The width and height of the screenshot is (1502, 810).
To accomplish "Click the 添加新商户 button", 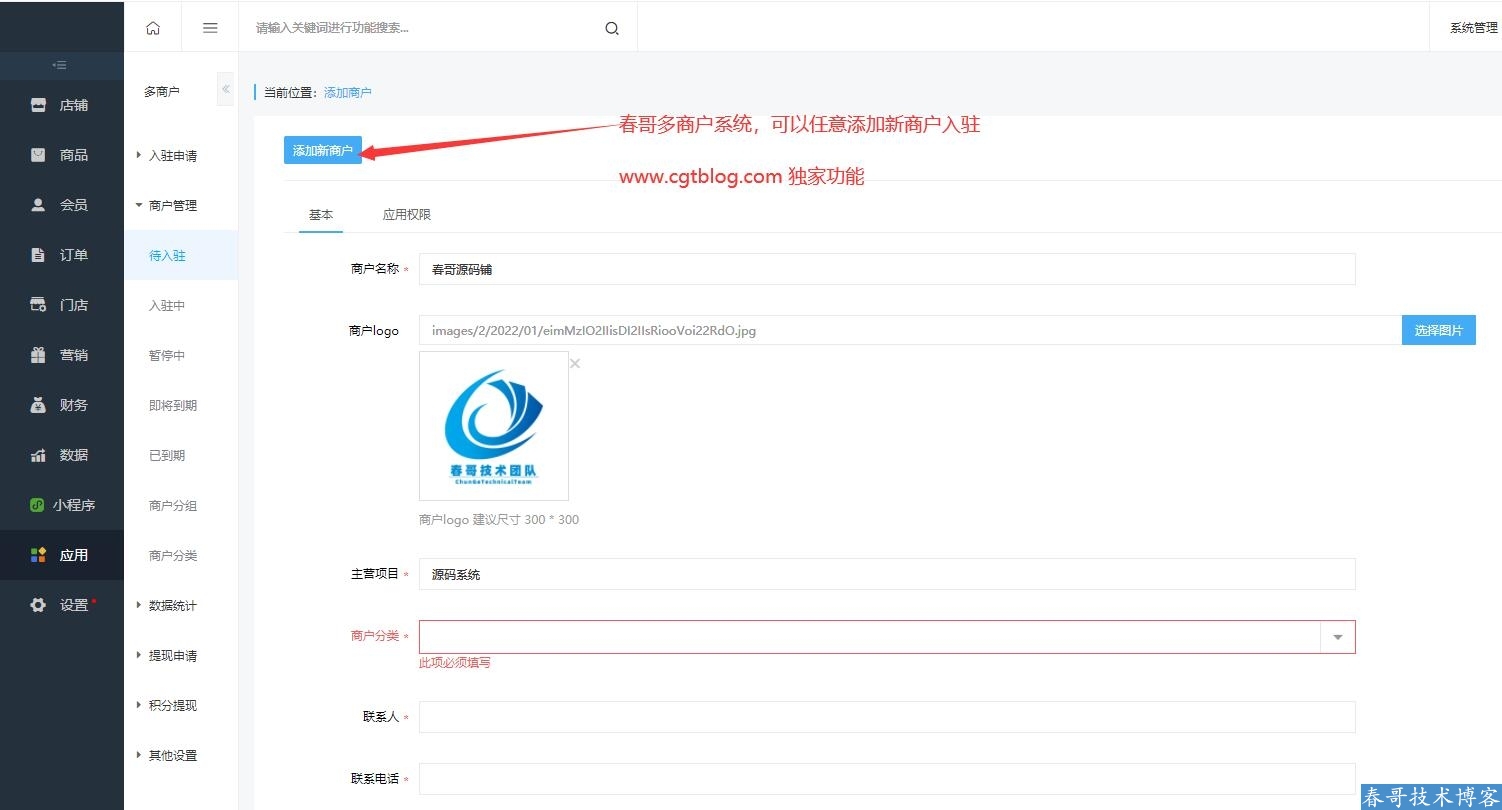I will [322, 150].
